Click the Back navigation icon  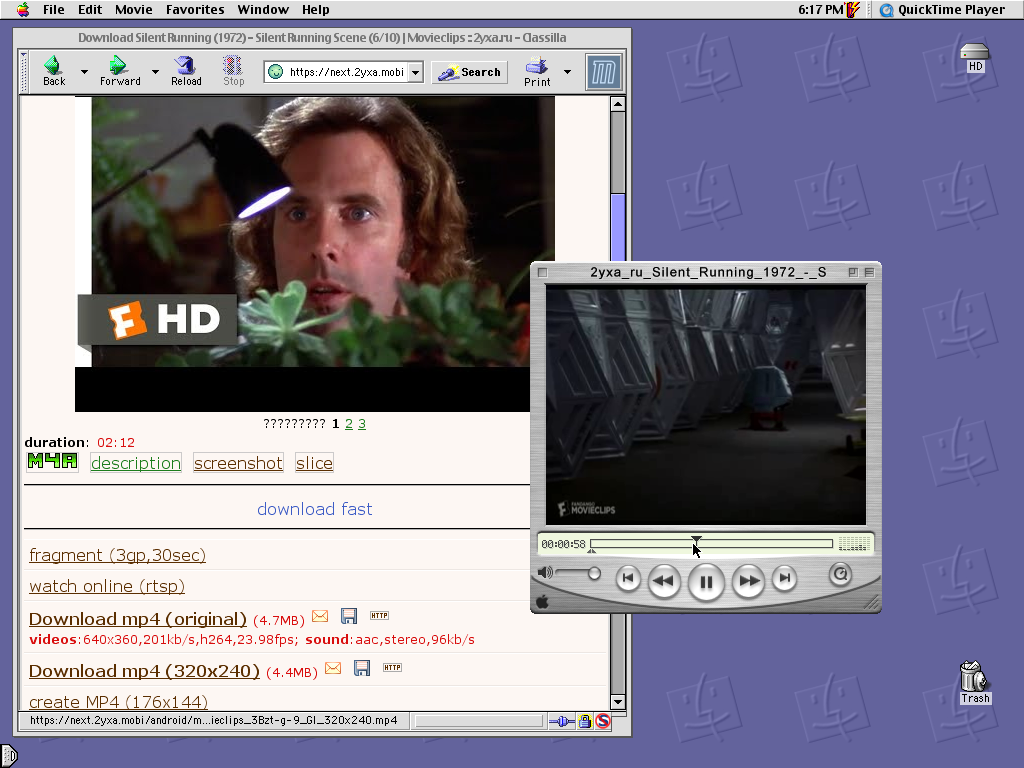pos(54,71)
